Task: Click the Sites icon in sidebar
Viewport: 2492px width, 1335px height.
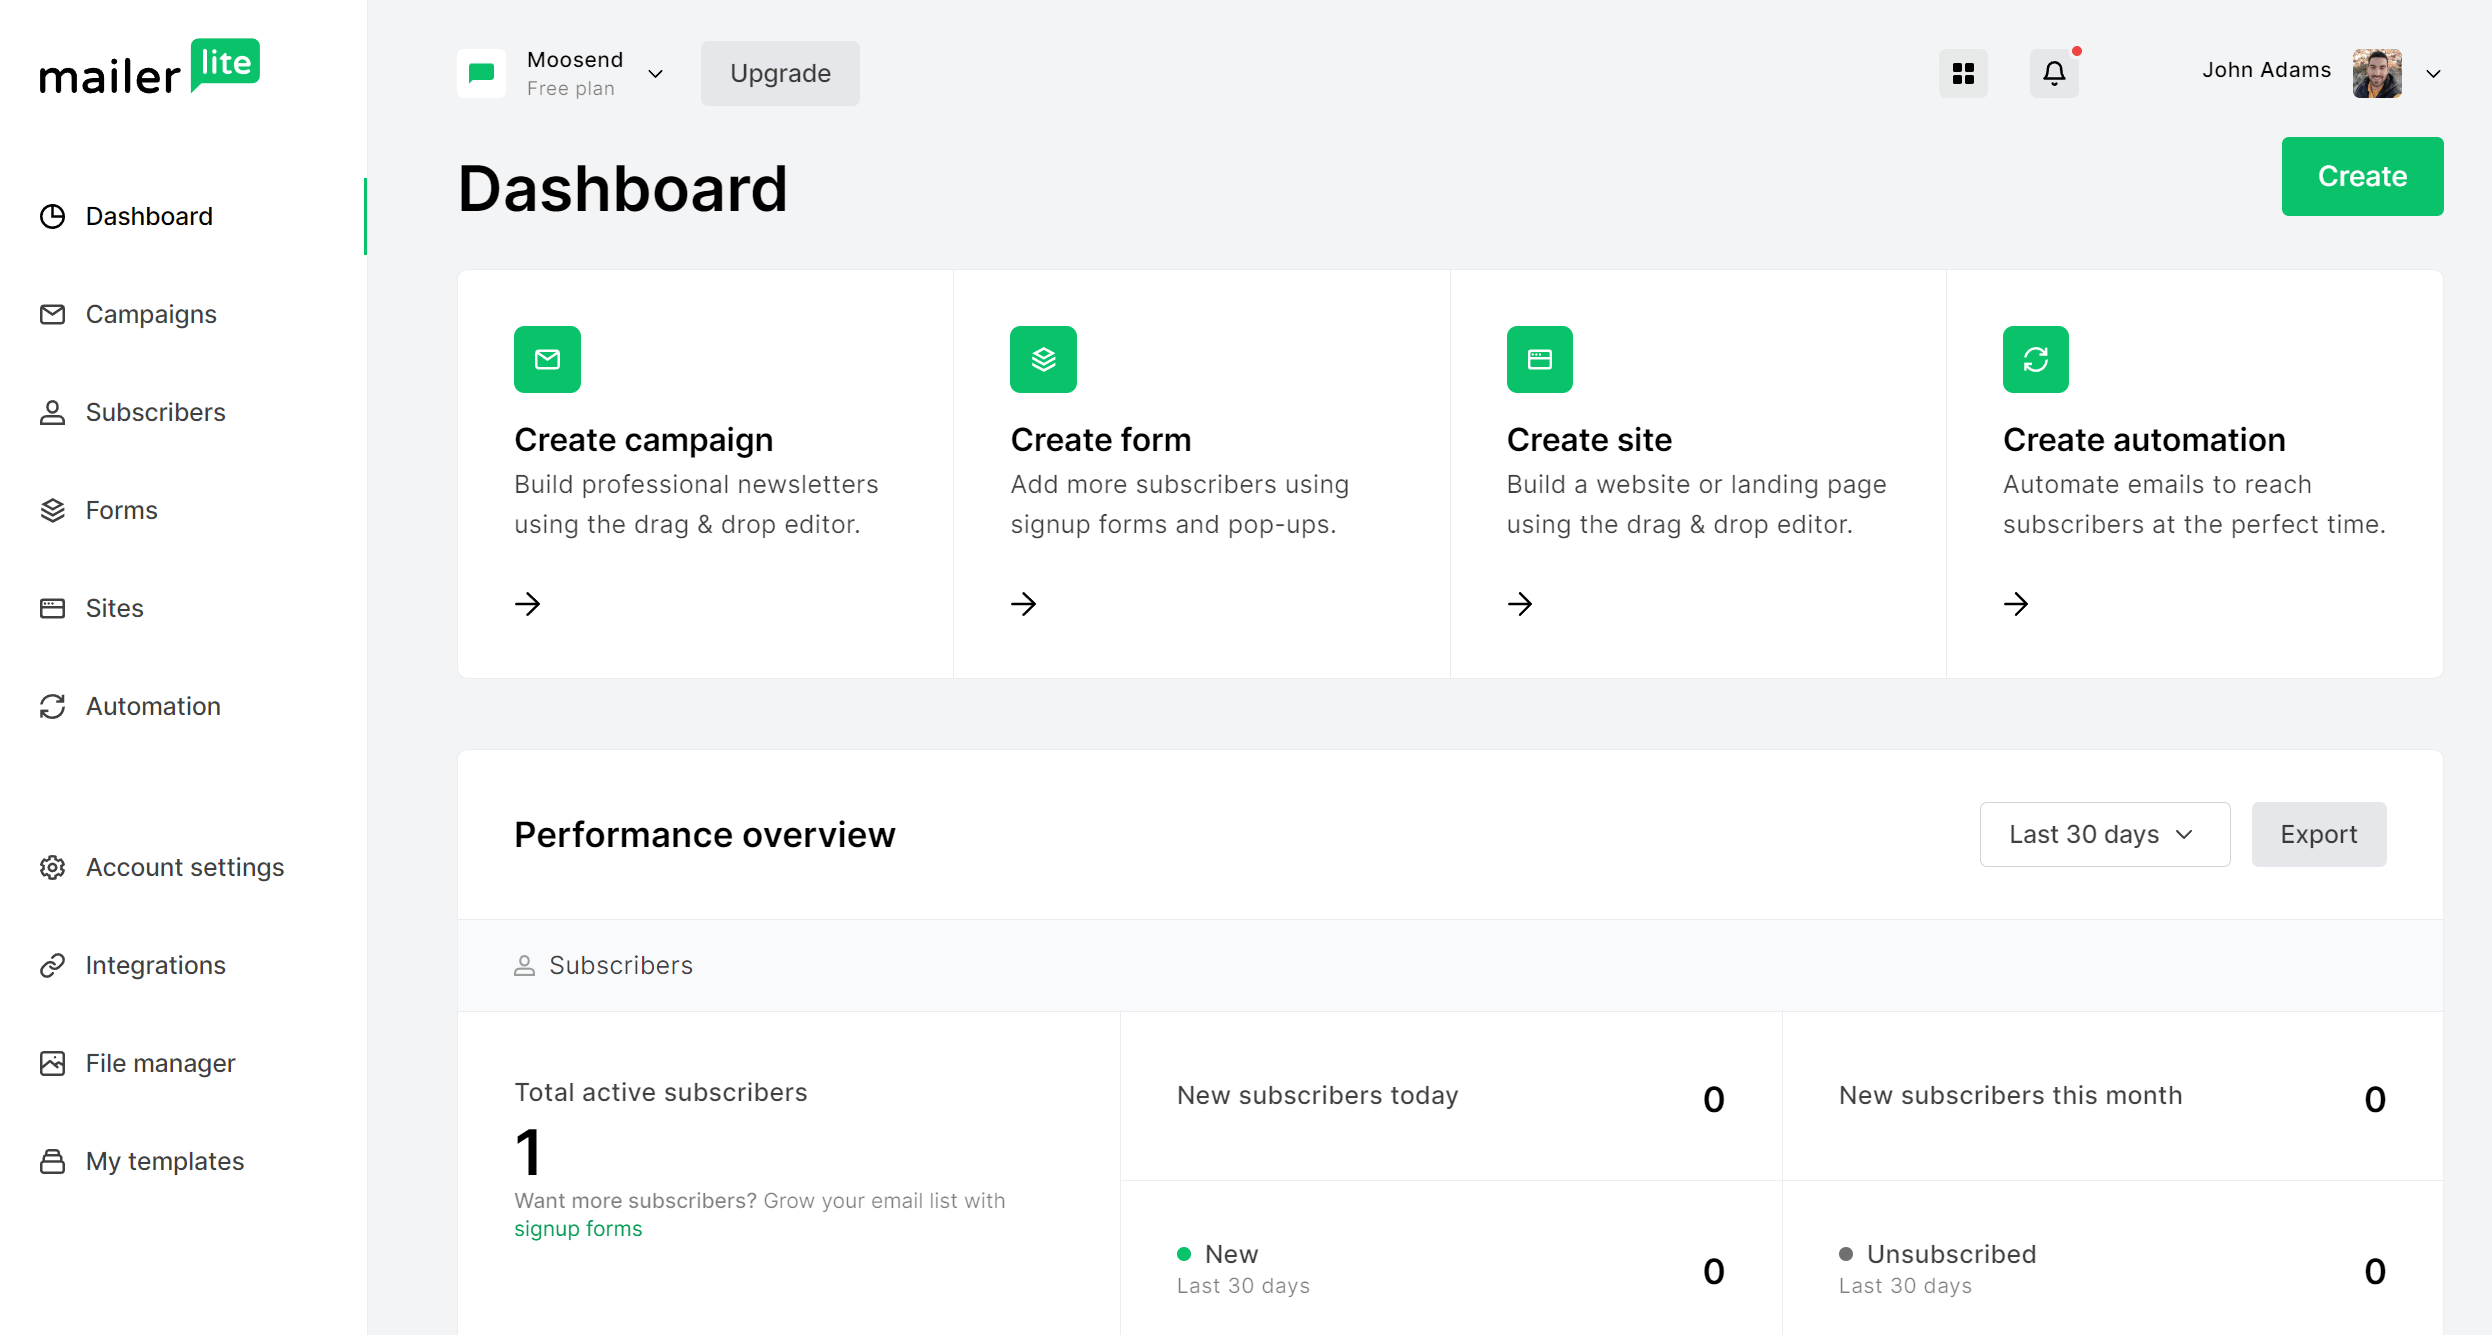Action: coord(53,608)
